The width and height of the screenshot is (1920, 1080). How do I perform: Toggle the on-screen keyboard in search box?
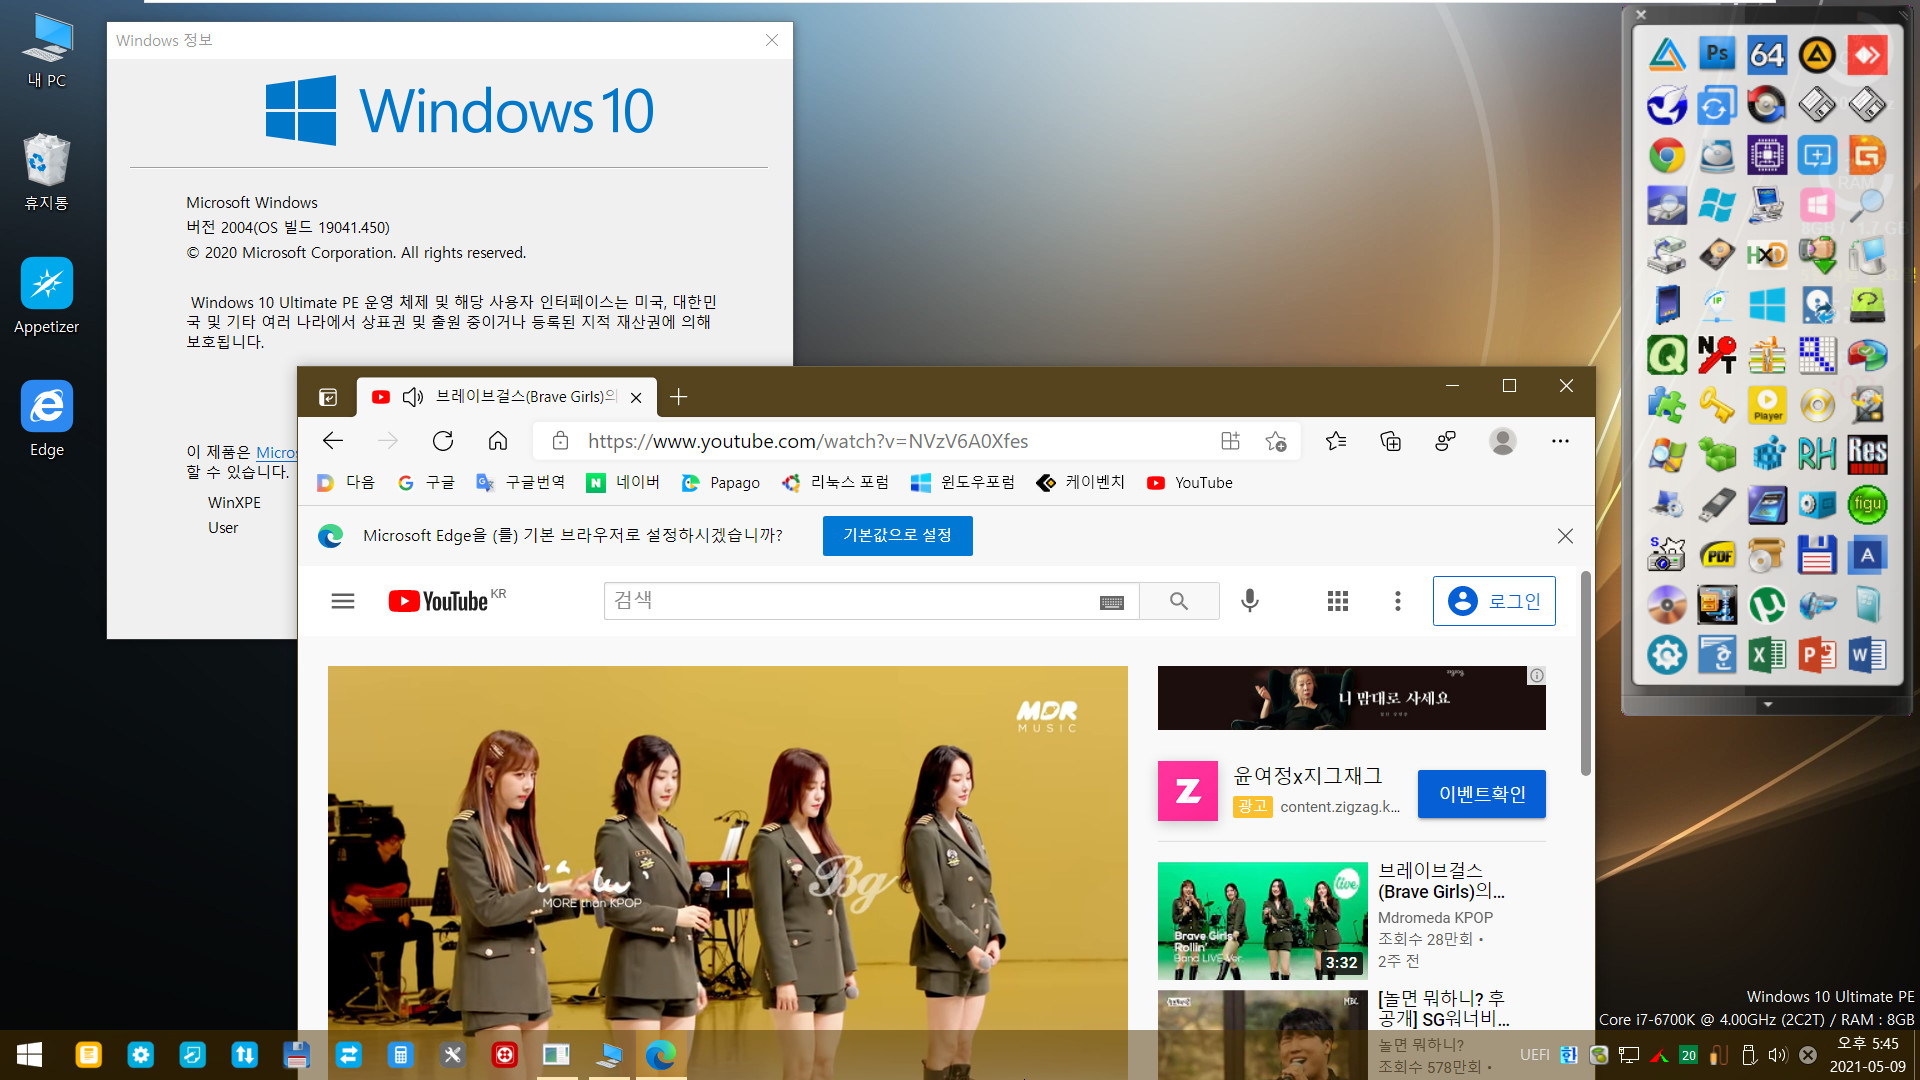(1112, 602)
